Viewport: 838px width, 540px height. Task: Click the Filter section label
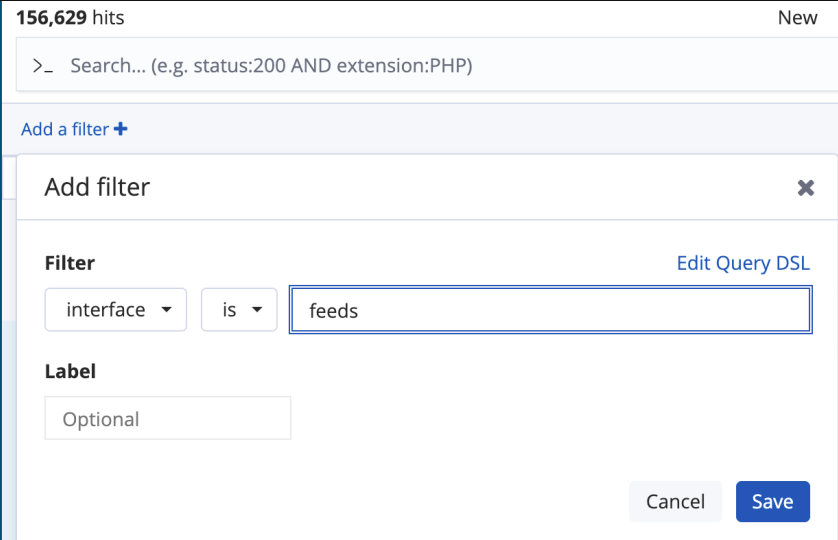[x=70, y=263]
